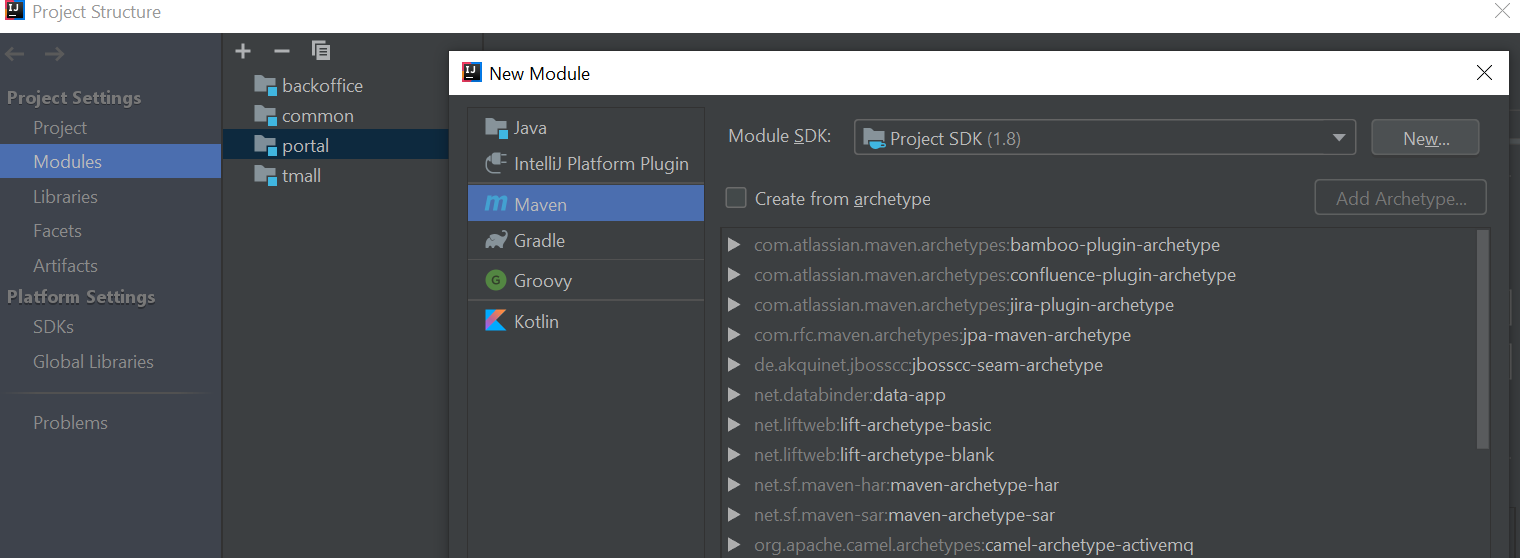This screenshot has width=1520, height=558.
Task: Close the New Module dialog
Action: (1484, 73)
